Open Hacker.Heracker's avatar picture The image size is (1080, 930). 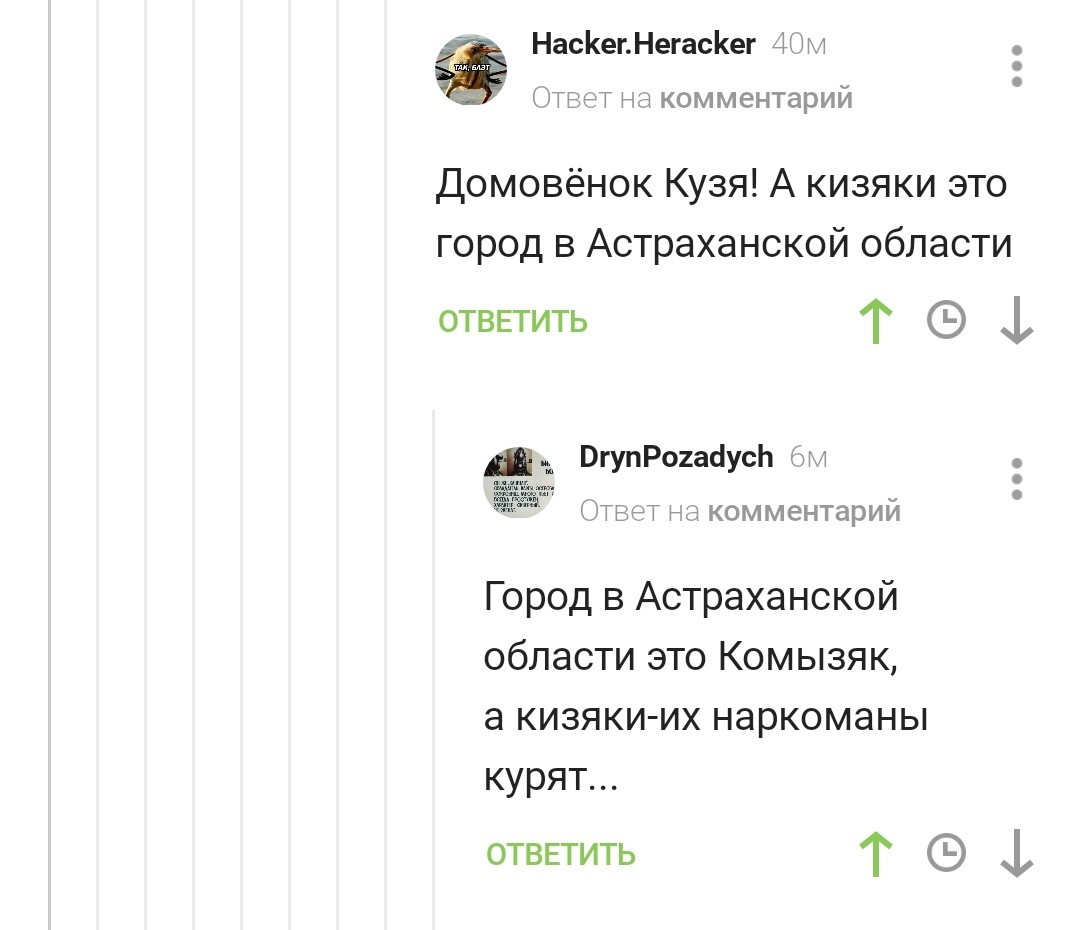[x=471, y=69]
